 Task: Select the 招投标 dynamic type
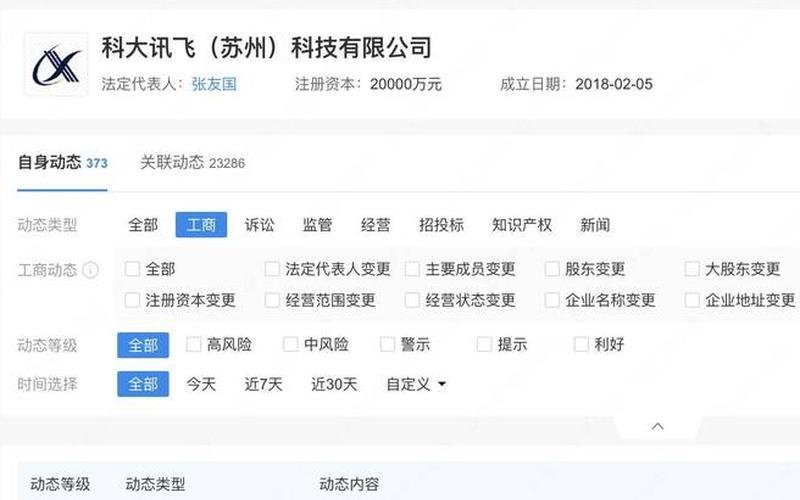coord(441,225)
